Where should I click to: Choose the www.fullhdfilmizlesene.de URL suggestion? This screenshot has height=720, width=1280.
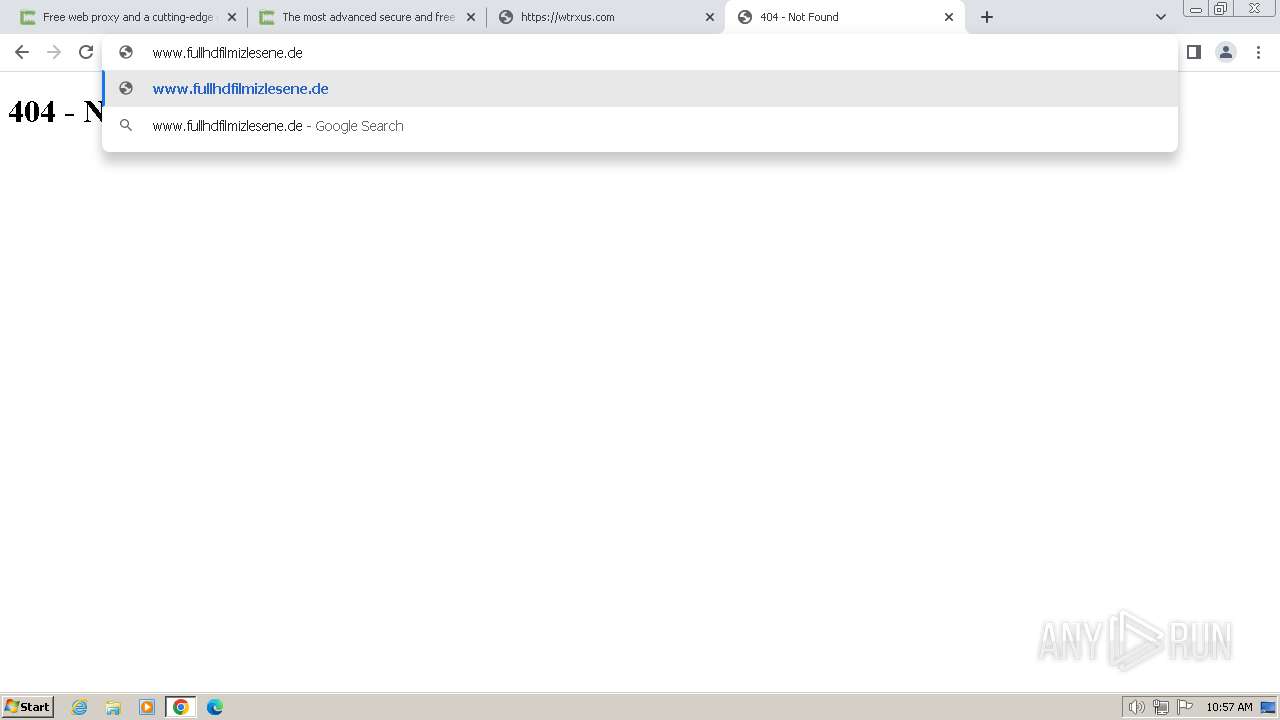(640, 89)
